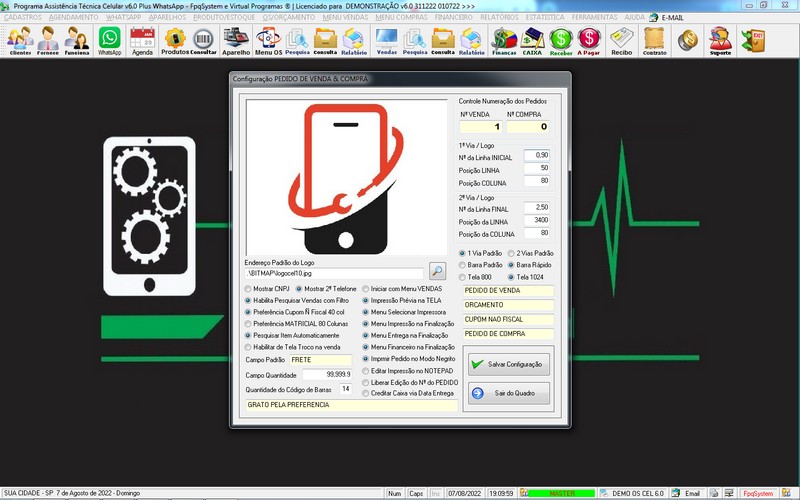Click the GRATO PELA PREFERENCIA message field
The height and width of the screenshot is (500, 800).
coord(352,405)
